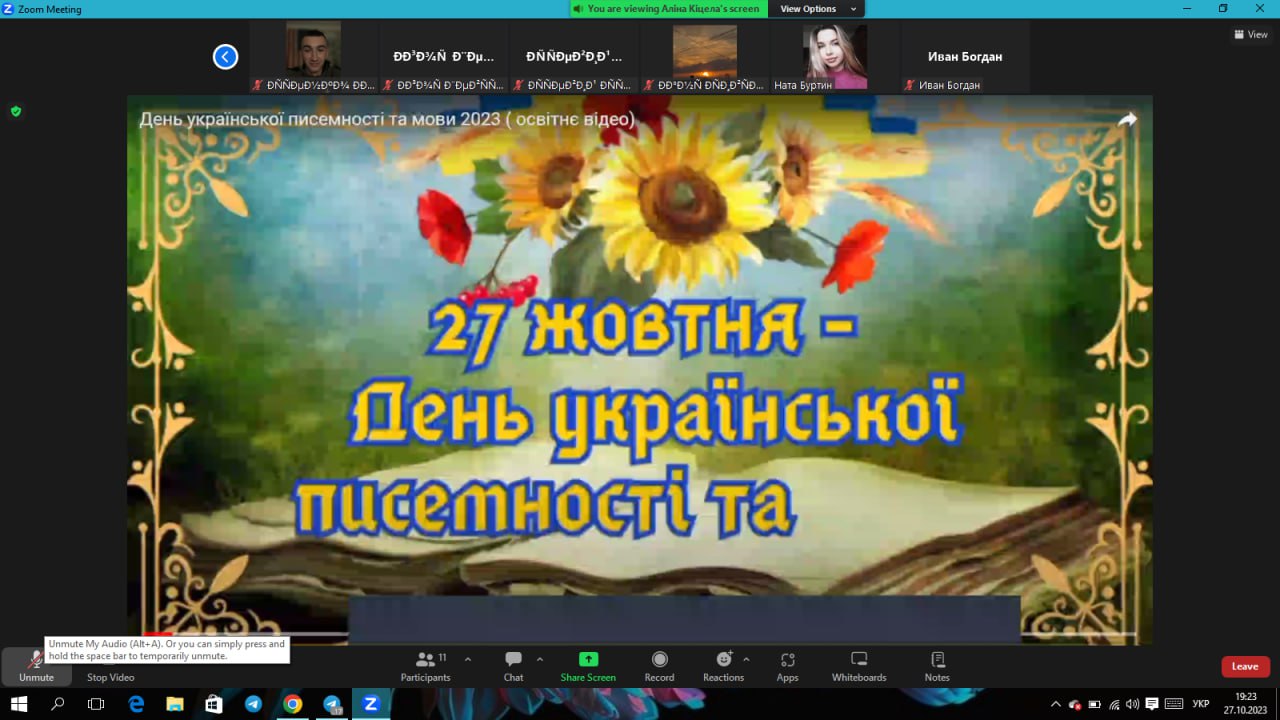The width and height of the screenshot is (1280, 720).
Task: Open the Apps panel
Action: 787,665
